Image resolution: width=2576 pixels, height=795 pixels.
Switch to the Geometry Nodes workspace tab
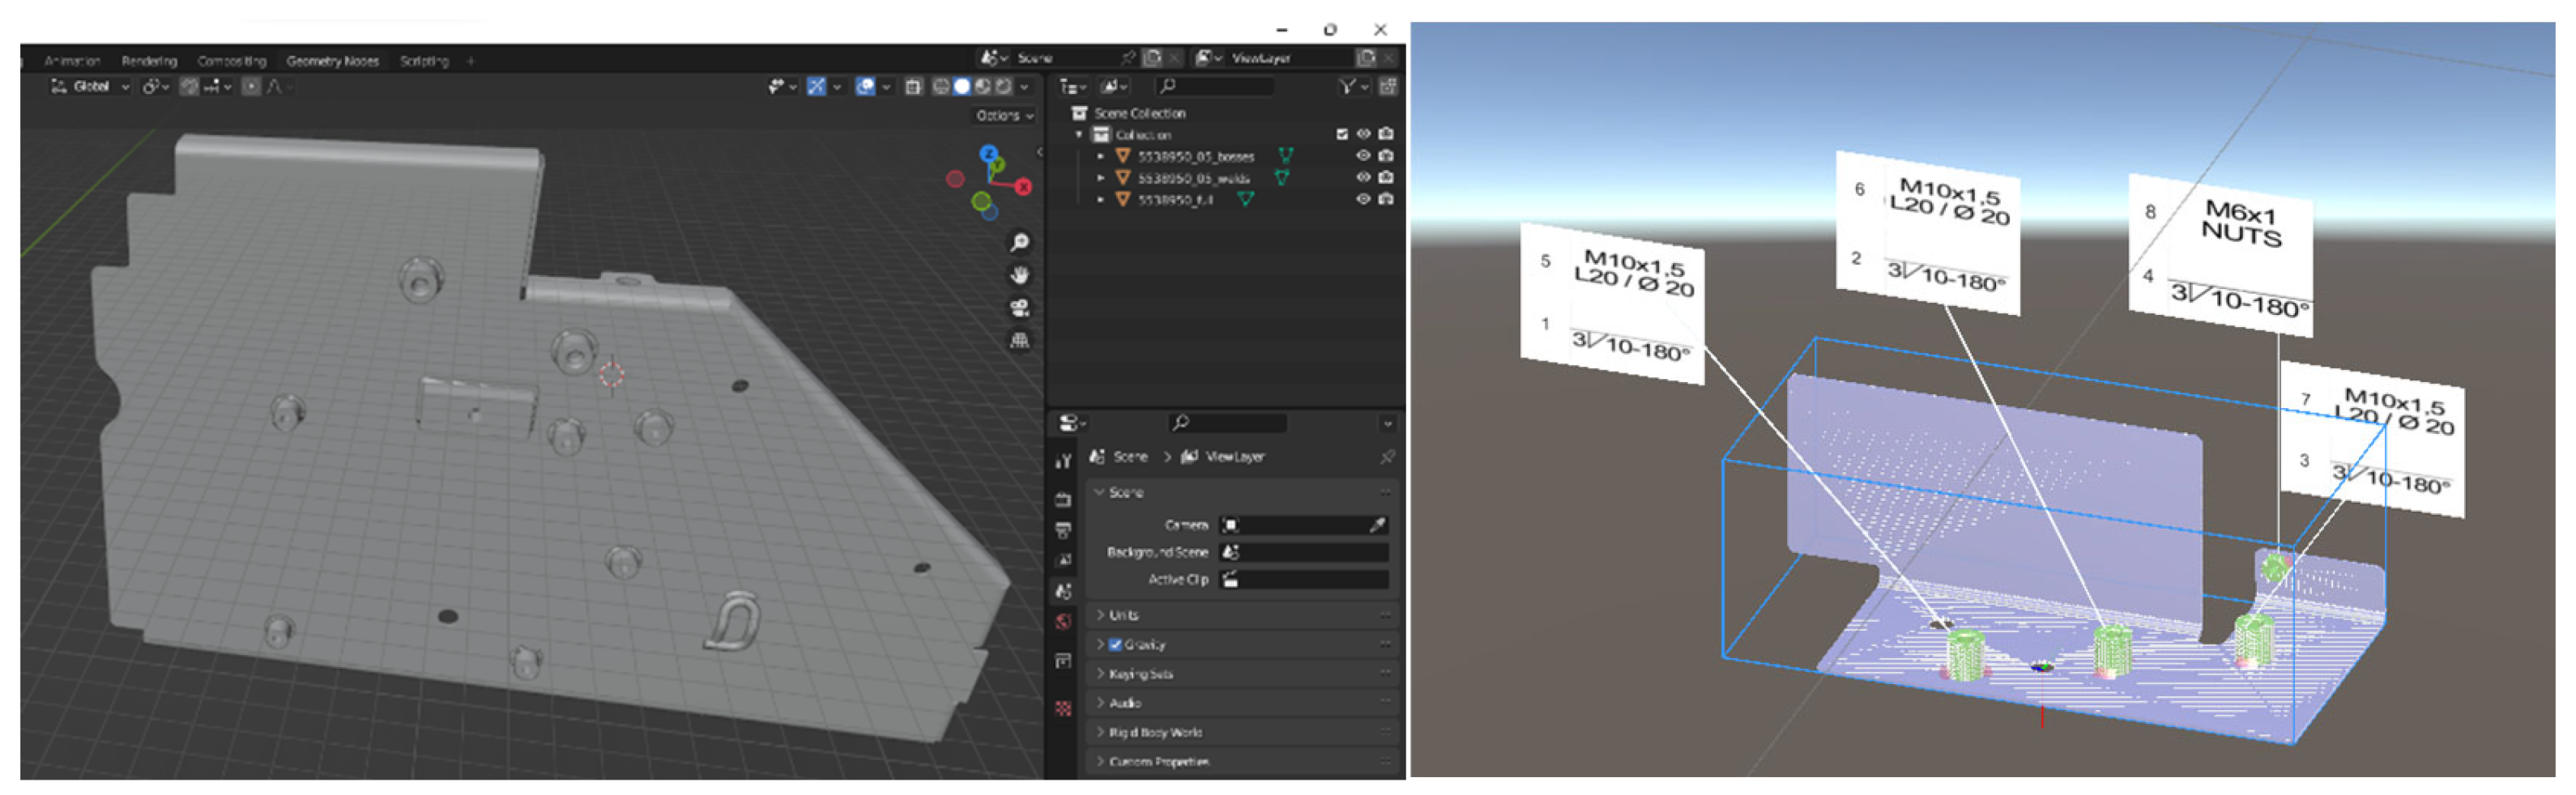coord(332,61)
